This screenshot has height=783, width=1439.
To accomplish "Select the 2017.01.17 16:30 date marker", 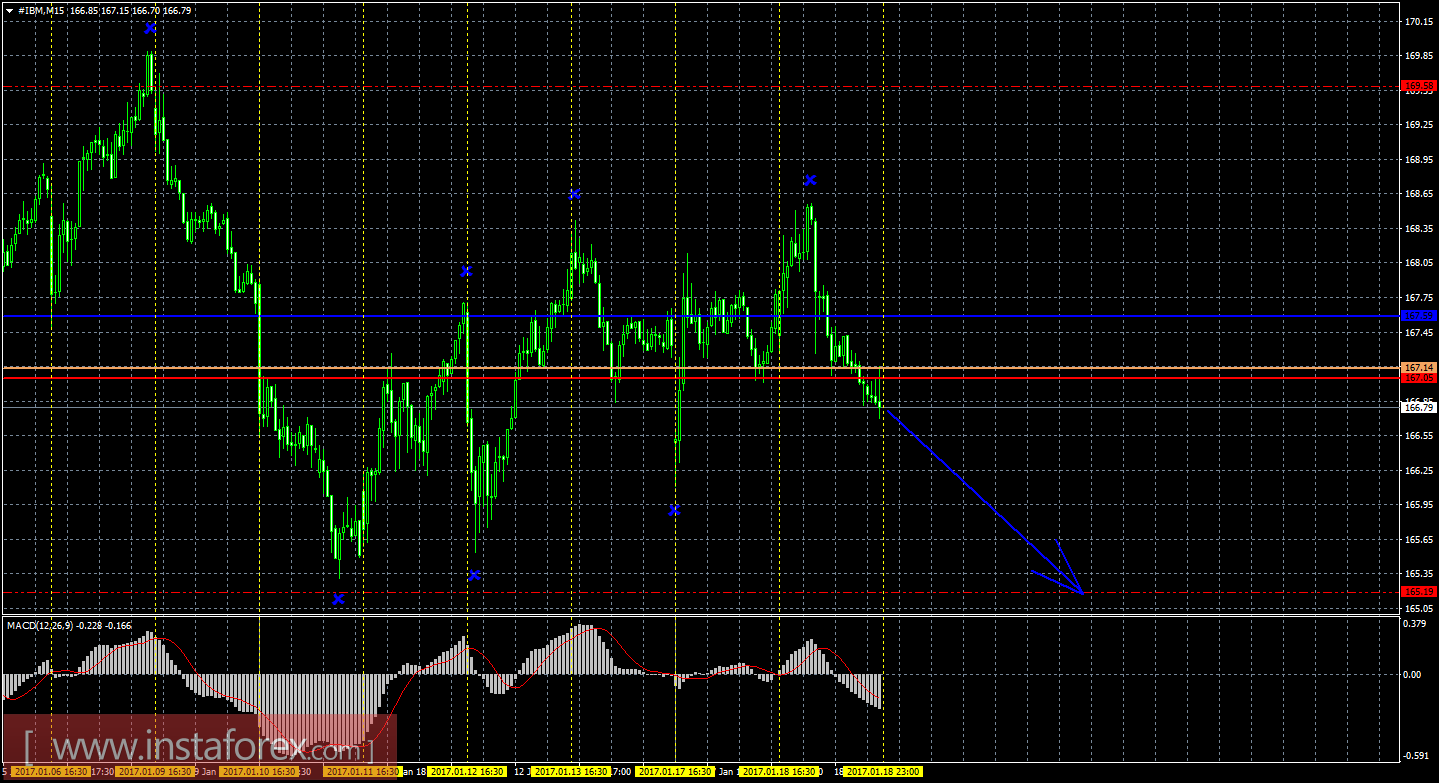I will coord(675,772).
